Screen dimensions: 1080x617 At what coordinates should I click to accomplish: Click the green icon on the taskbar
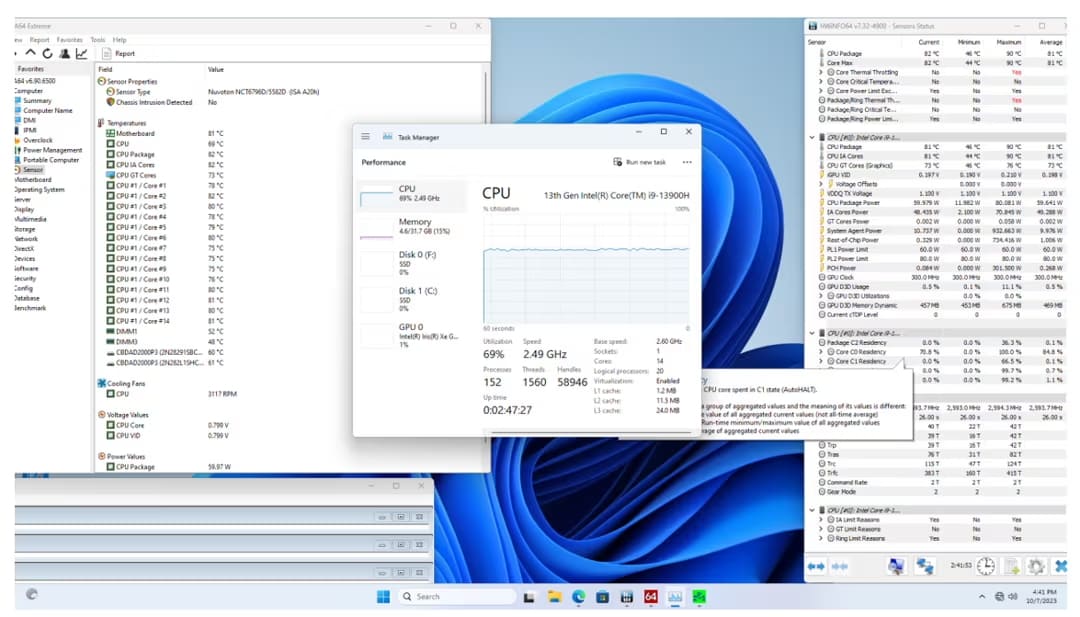(699, 596)
